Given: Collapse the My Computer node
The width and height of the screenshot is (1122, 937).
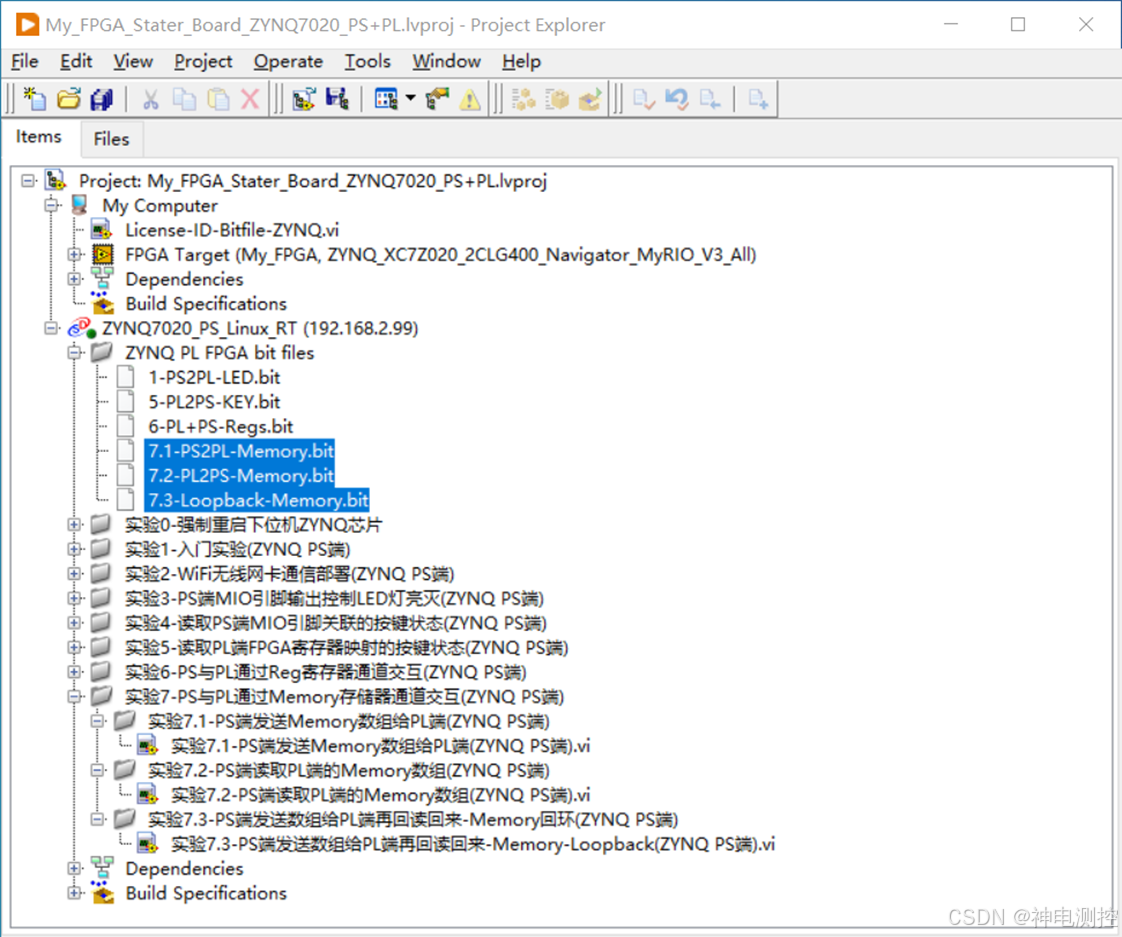Looking at the screenshot, I should click(52, 205).
